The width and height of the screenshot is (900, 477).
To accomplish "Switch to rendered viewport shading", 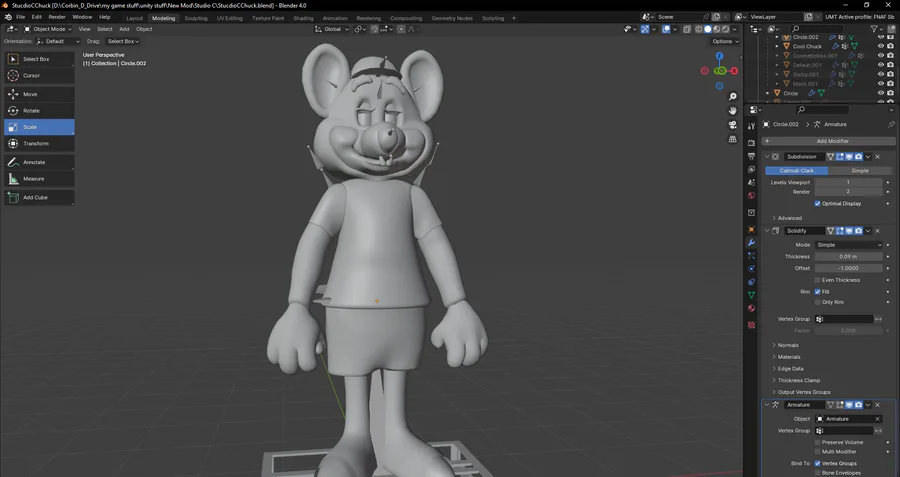I will 726,29.
